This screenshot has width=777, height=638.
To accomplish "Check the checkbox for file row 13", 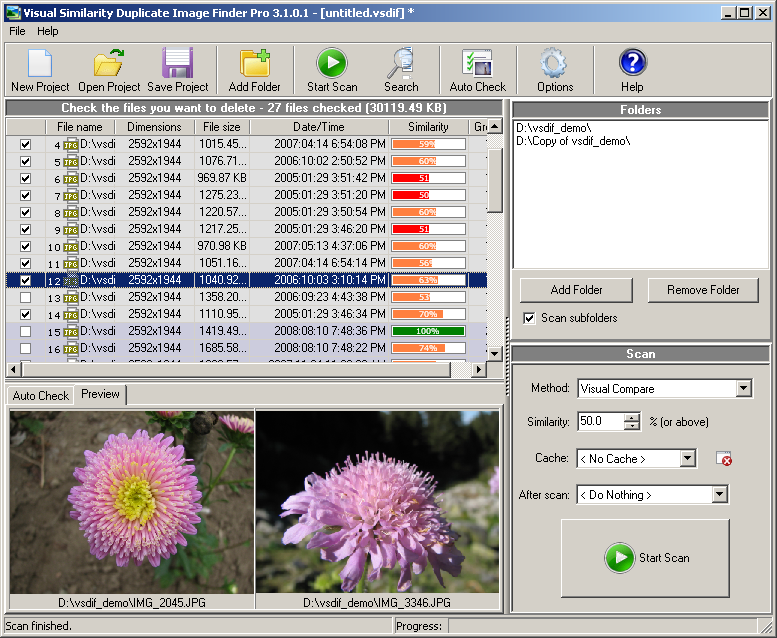I will pyautogui.click(x=25, y=297).
